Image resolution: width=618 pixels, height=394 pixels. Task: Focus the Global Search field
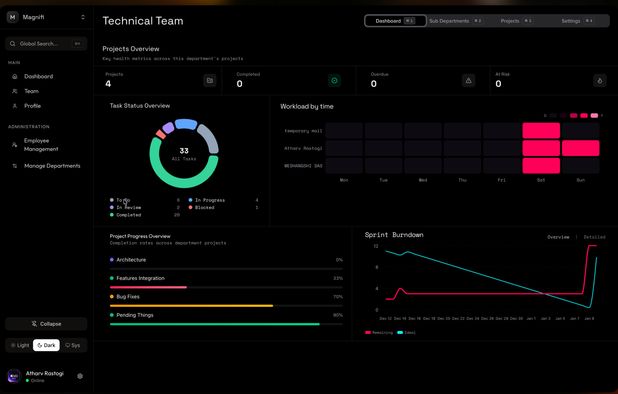pos(46,44)
